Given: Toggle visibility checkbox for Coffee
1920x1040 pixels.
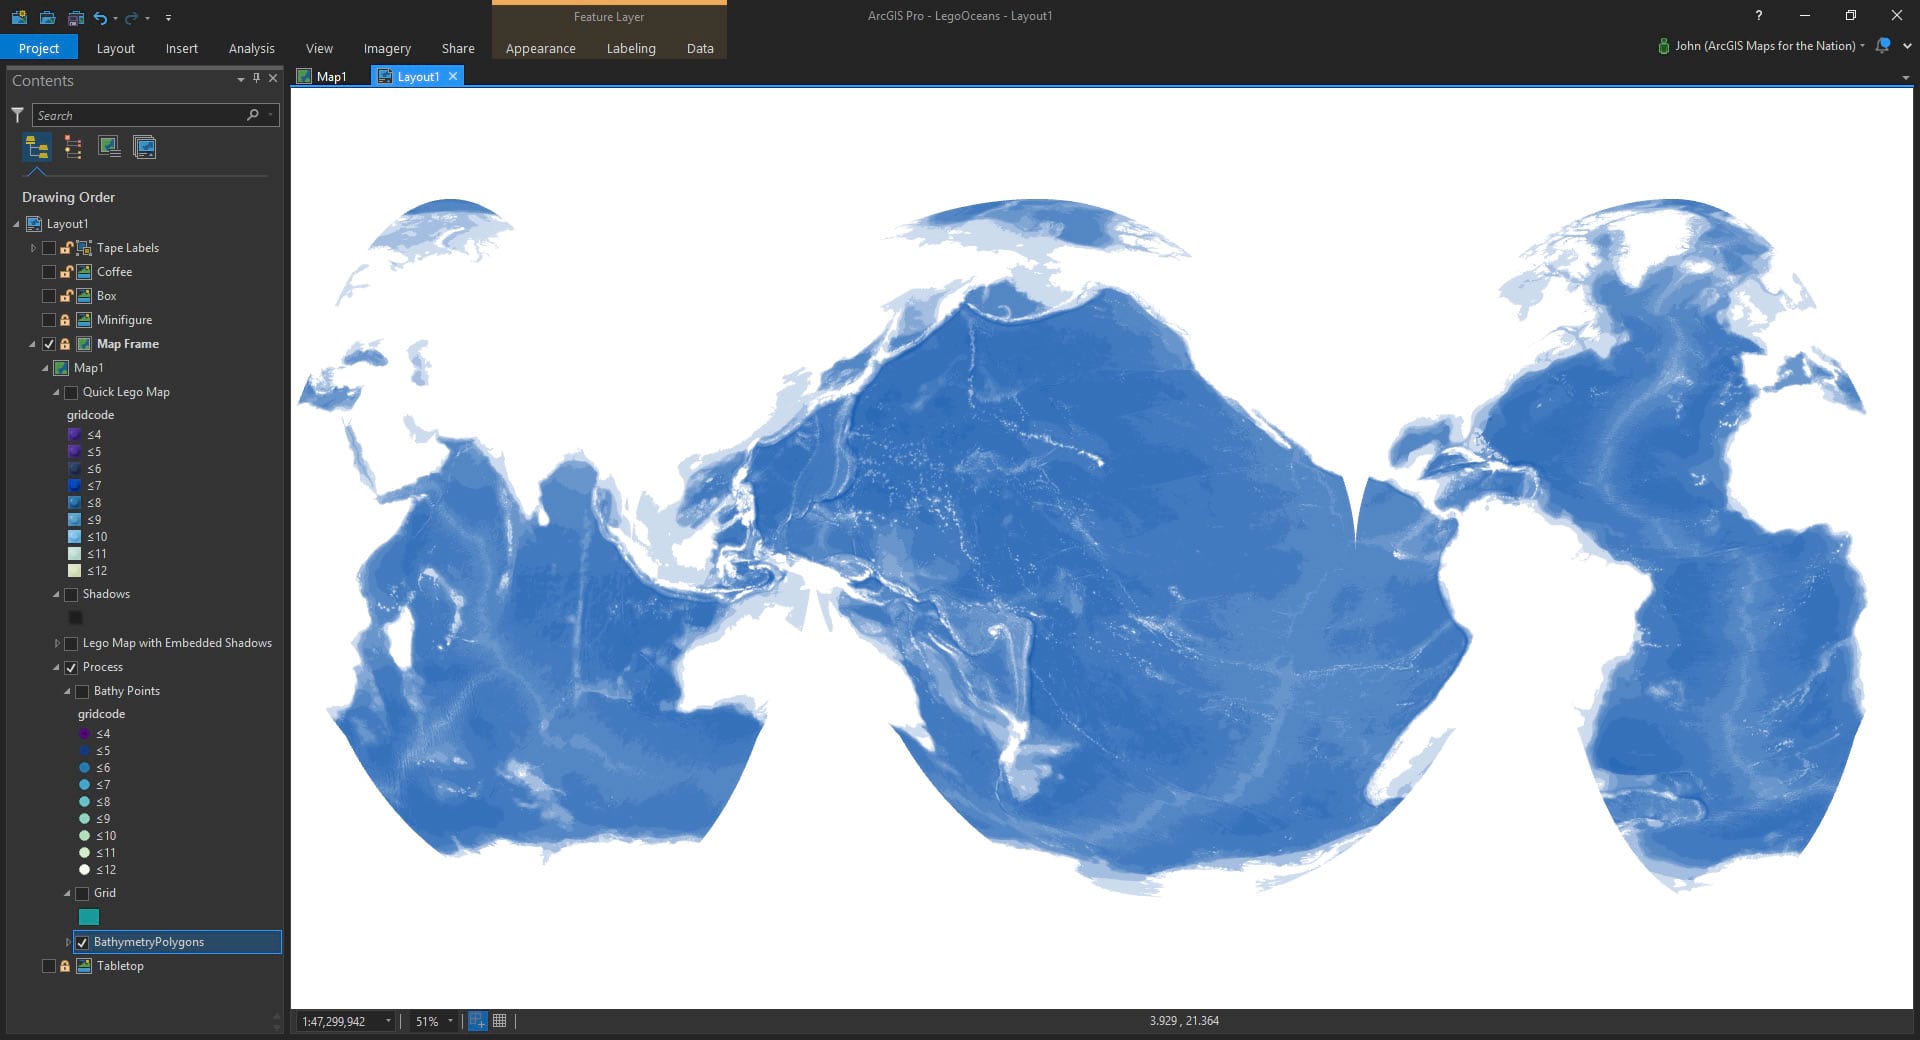Looking at the screenshot, I should point(48,272).
